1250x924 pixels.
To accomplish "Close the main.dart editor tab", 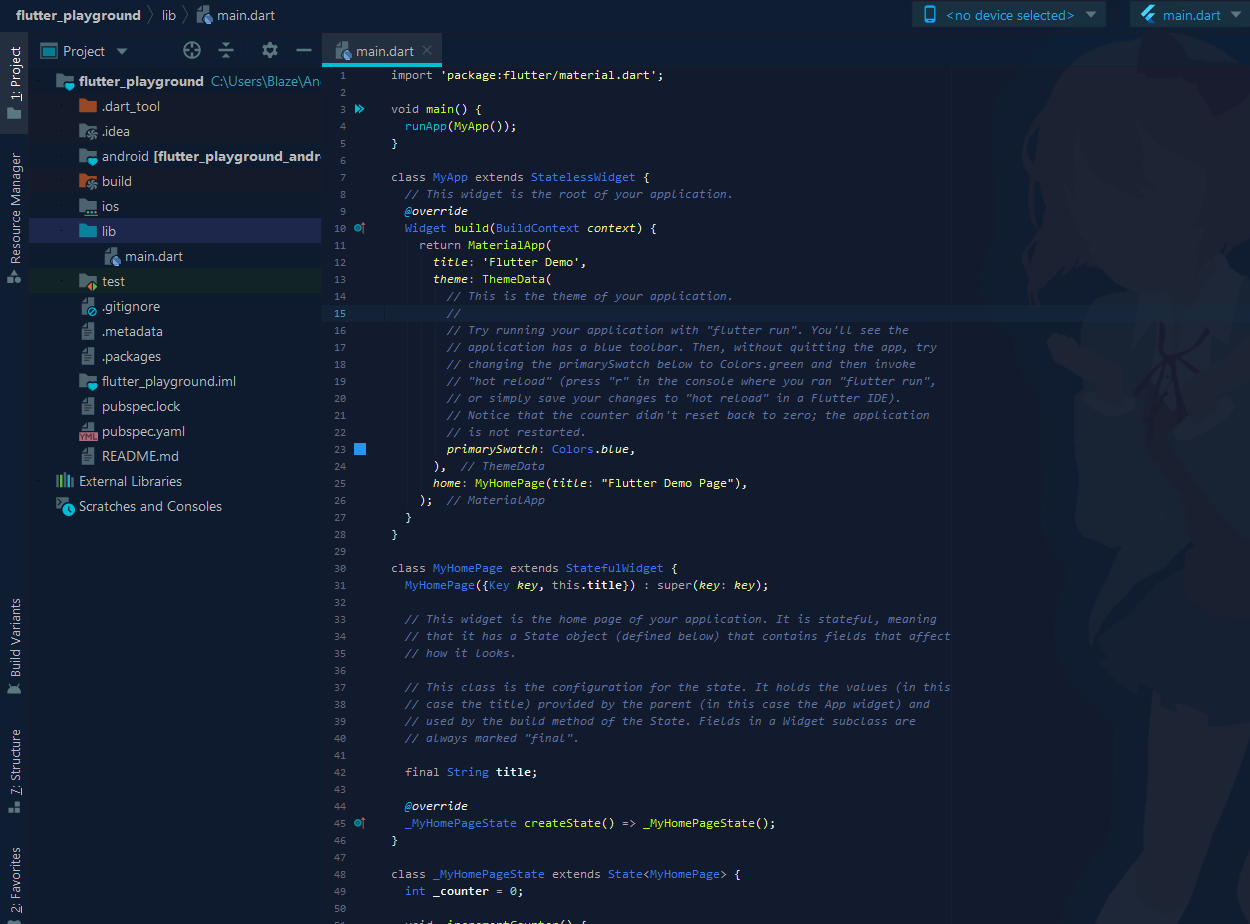I will tap(427, 50).
